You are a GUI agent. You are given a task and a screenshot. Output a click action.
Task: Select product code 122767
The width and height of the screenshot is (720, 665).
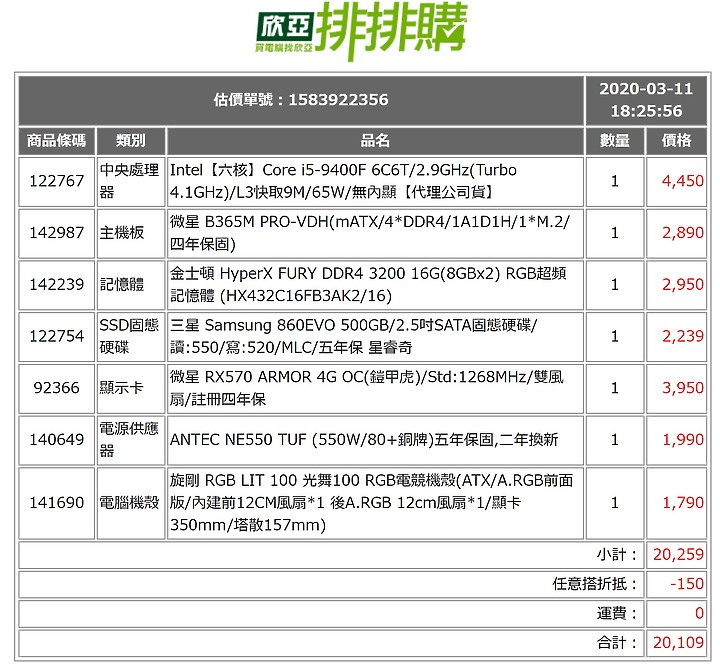(x=56, y=181)
